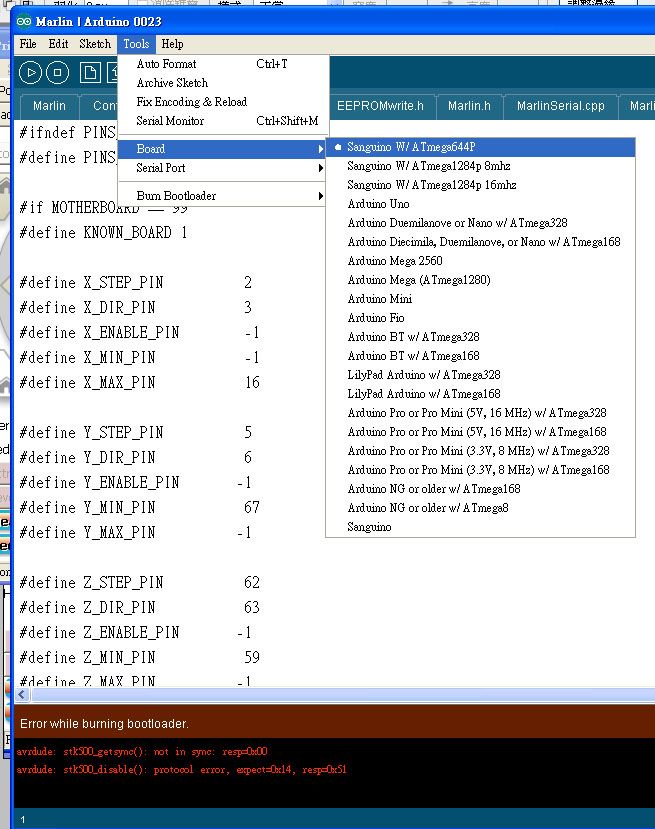This screenshot has height=829, width=655.
Task: Click the horizontal scrollbar left arrow
Action: (x=22, y=695)
